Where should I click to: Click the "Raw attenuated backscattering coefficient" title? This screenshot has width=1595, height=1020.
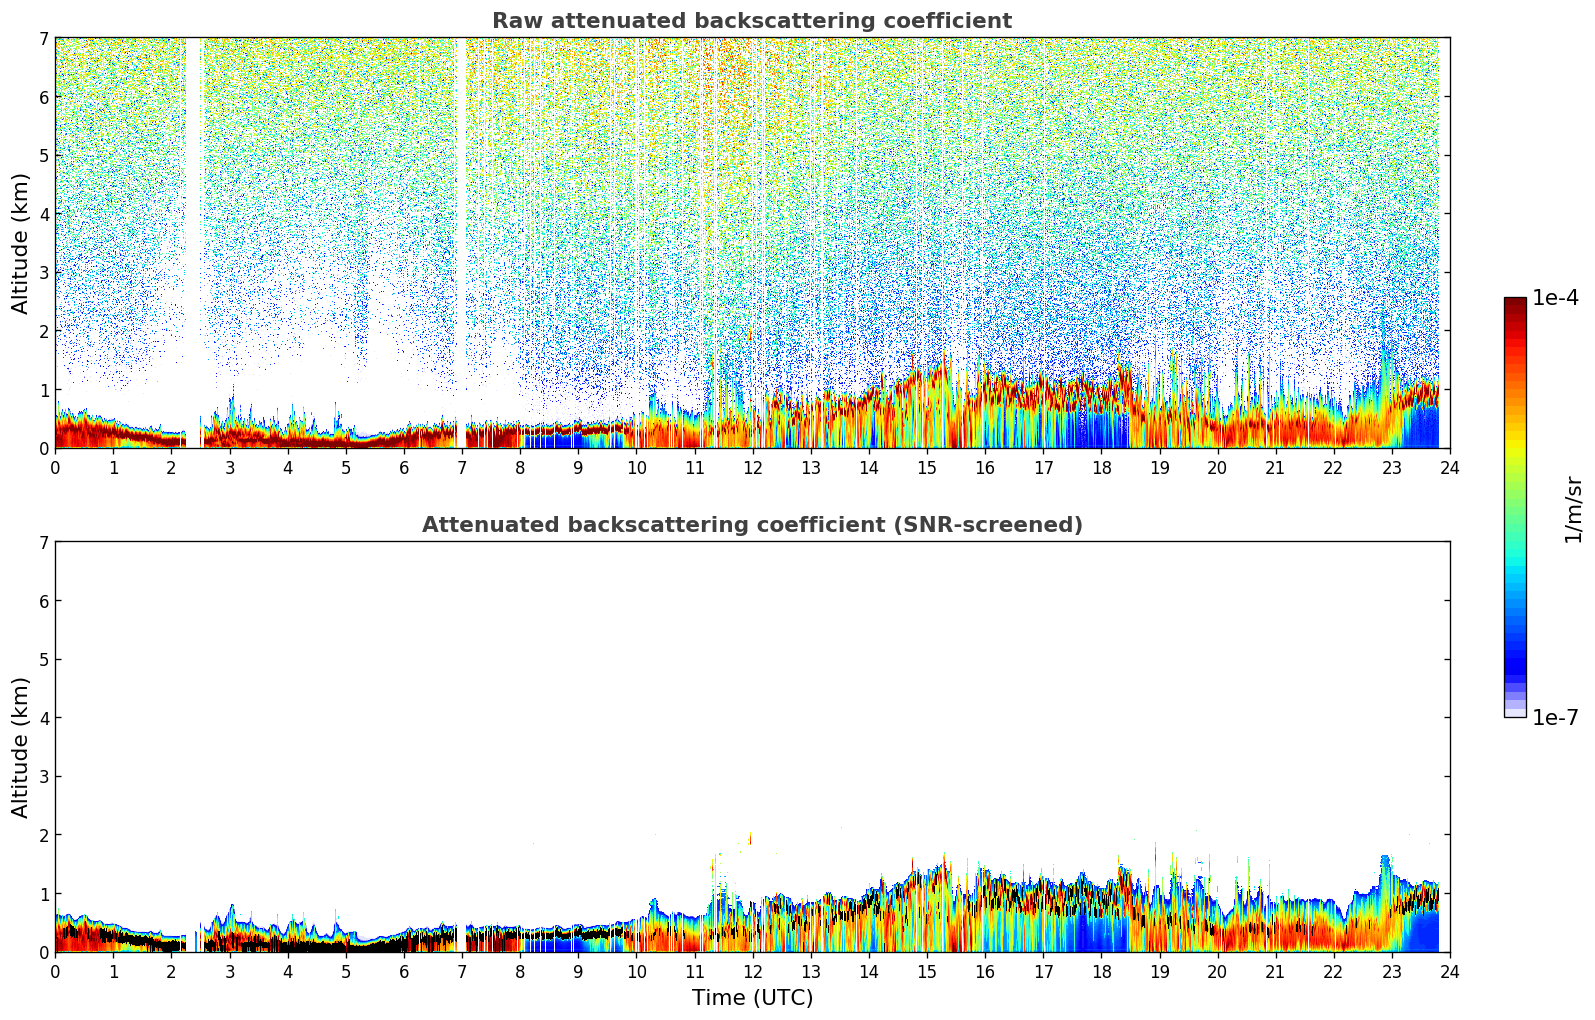[751, 21]
